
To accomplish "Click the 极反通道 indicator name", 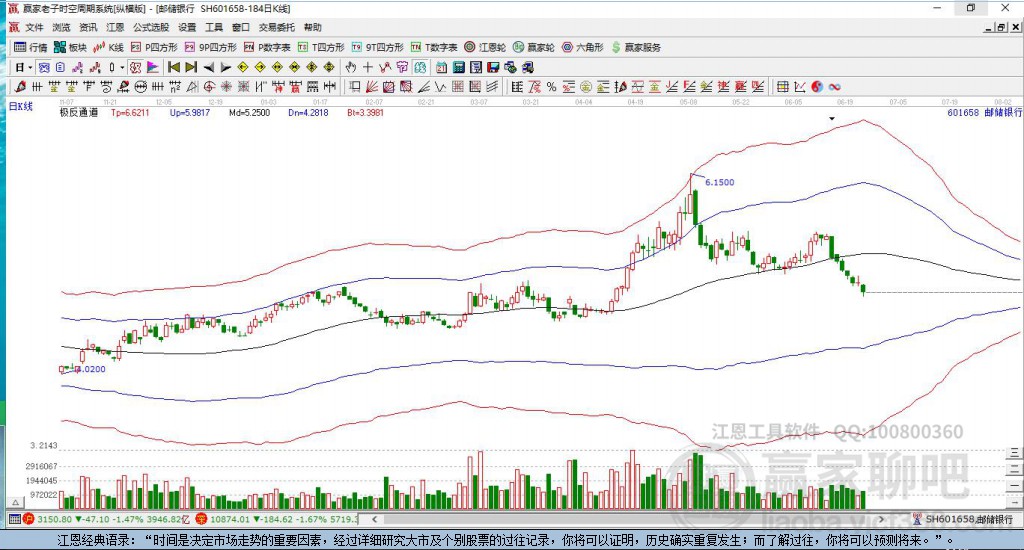I will click(x=79, y=112).
